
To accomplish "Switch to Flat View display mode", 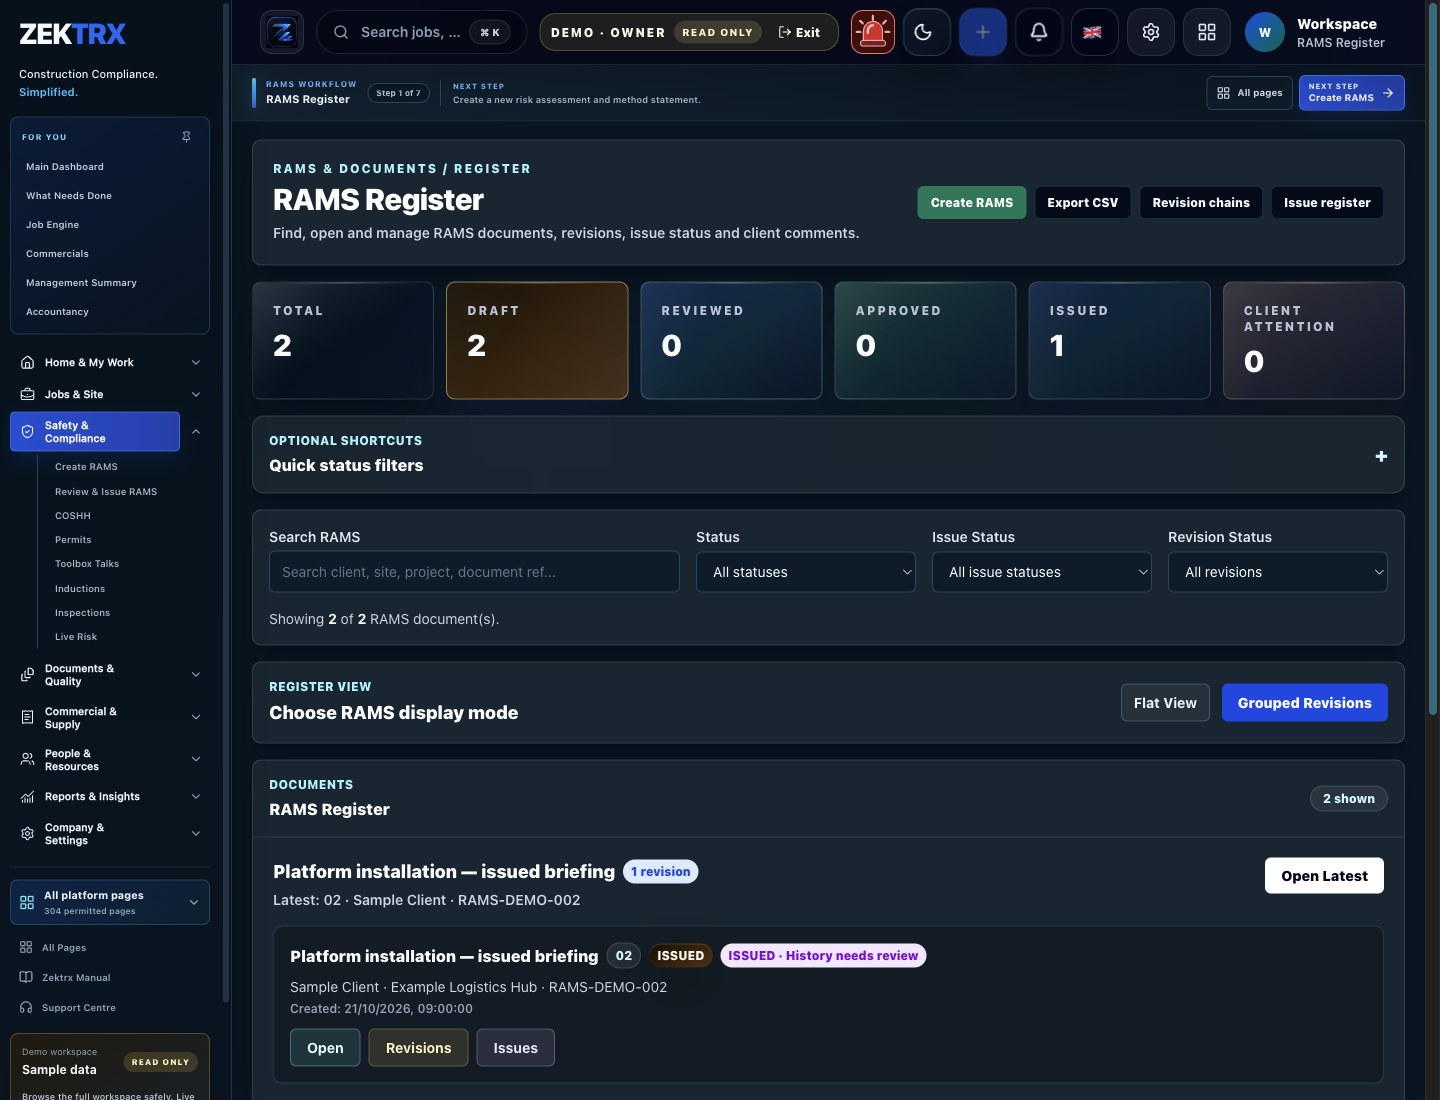I will [1165, 703].
